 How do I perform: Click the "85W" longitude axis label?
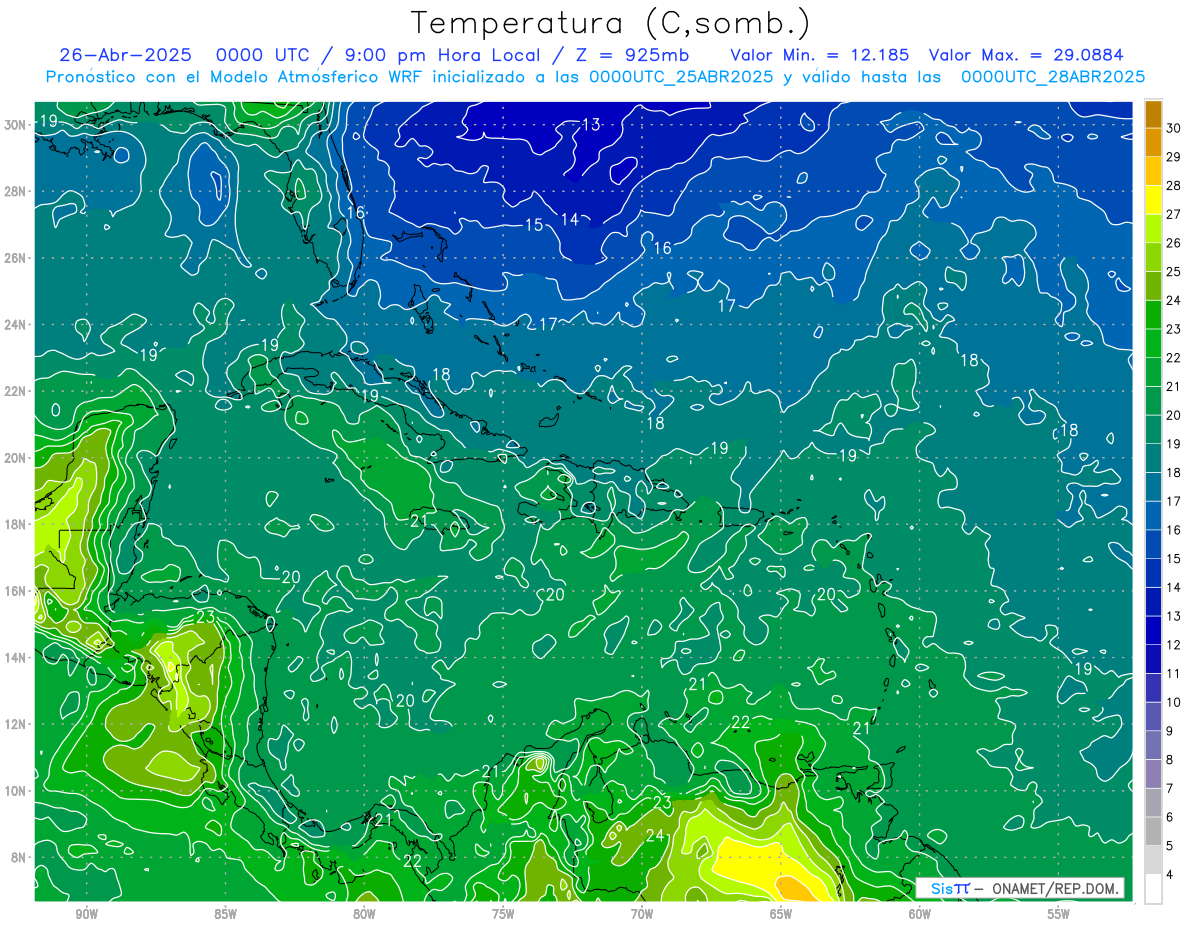[225, 914]
